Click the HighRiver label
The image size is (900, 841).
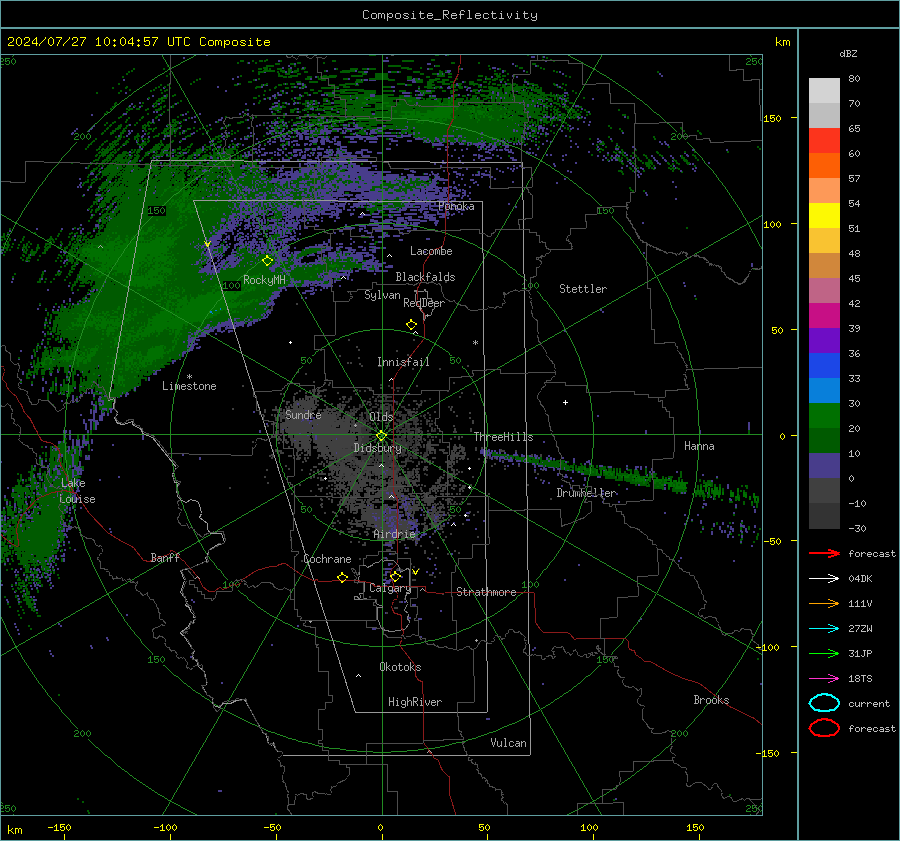point(415,702)
